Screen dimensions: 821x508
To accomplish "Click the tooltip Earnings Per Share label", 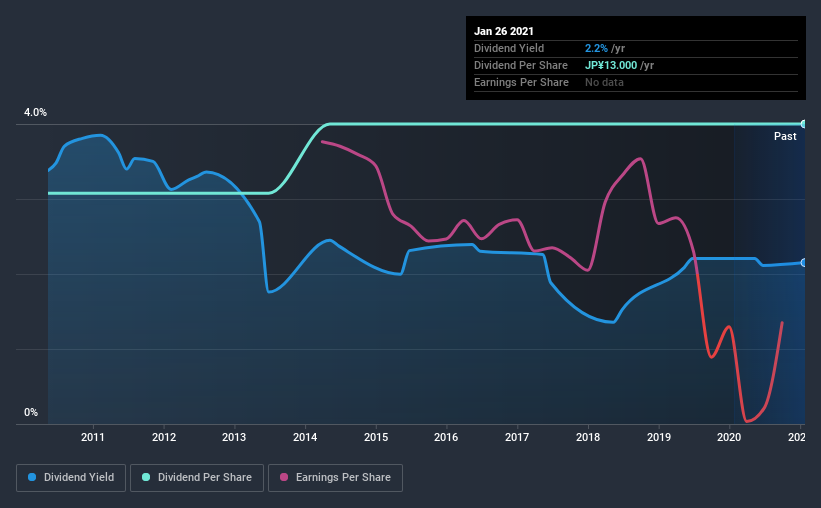I will point(521,82).
